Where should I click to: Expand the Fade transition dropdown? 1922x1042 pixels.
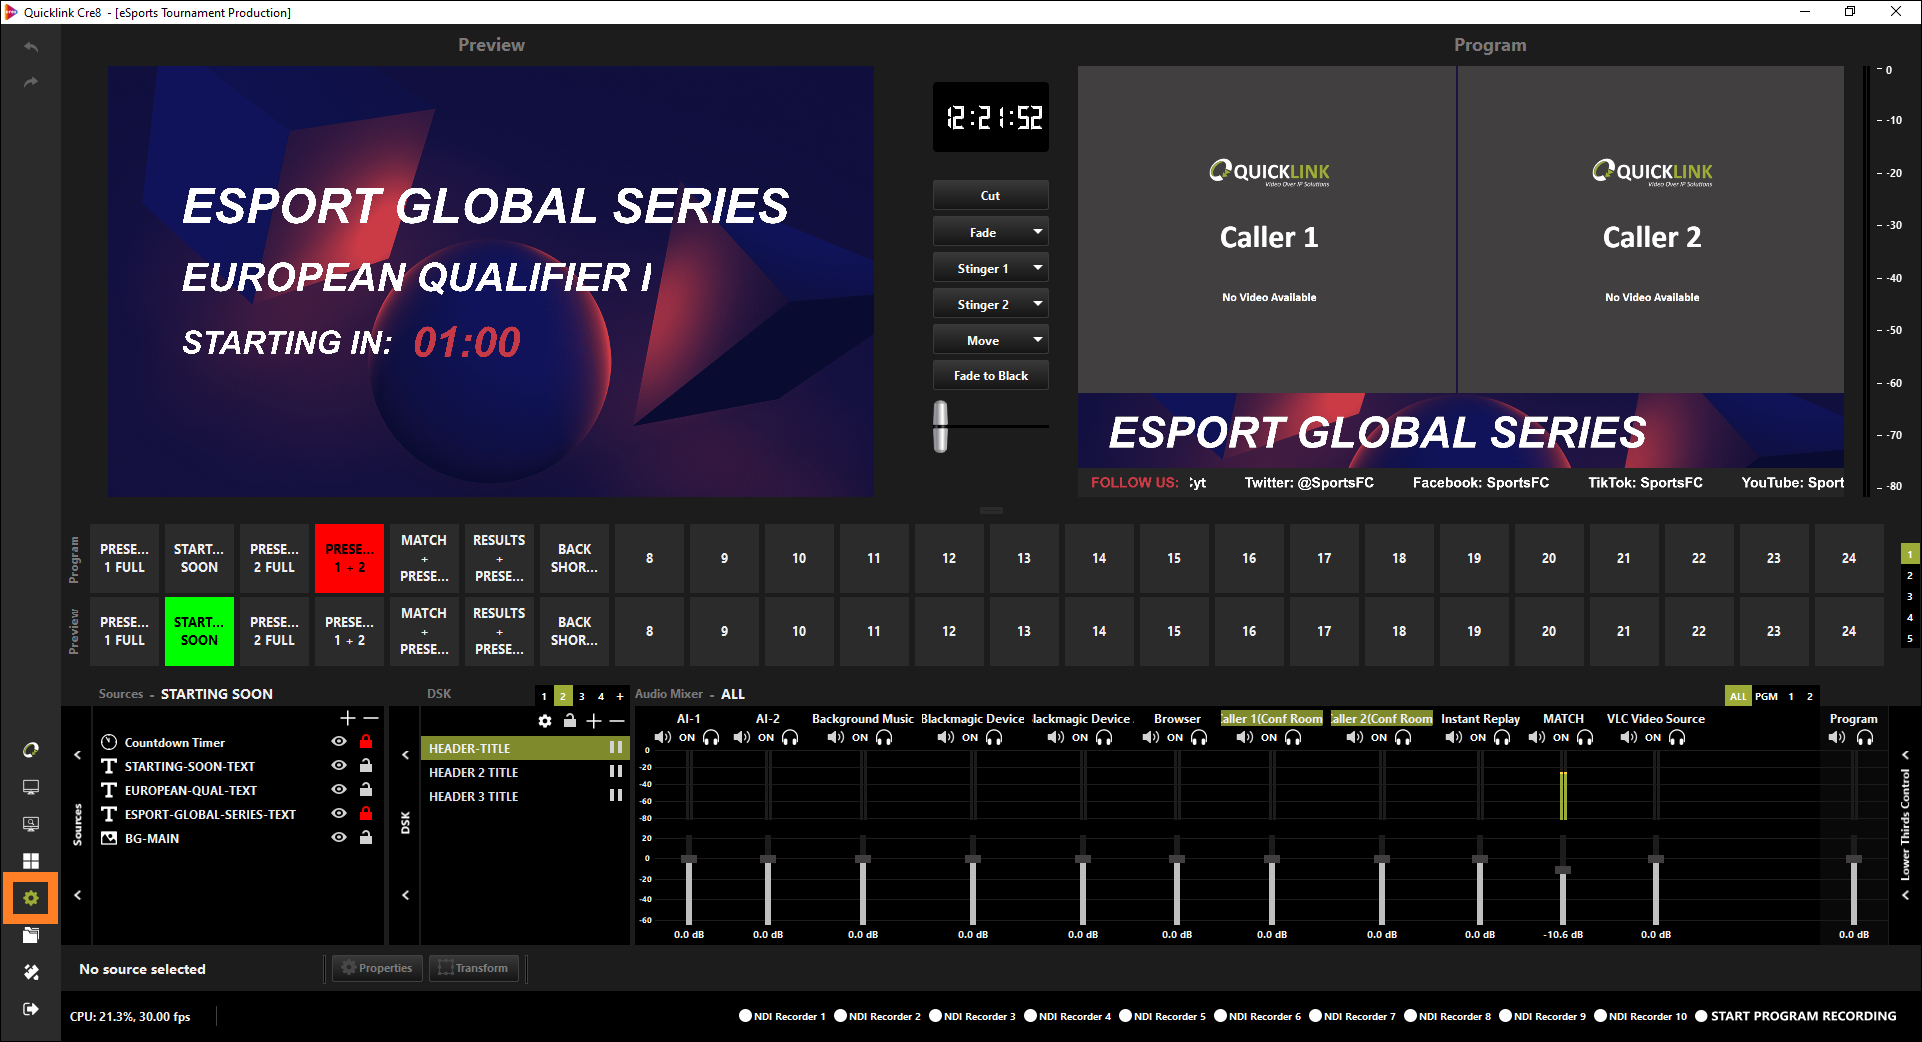[1037, 232]
